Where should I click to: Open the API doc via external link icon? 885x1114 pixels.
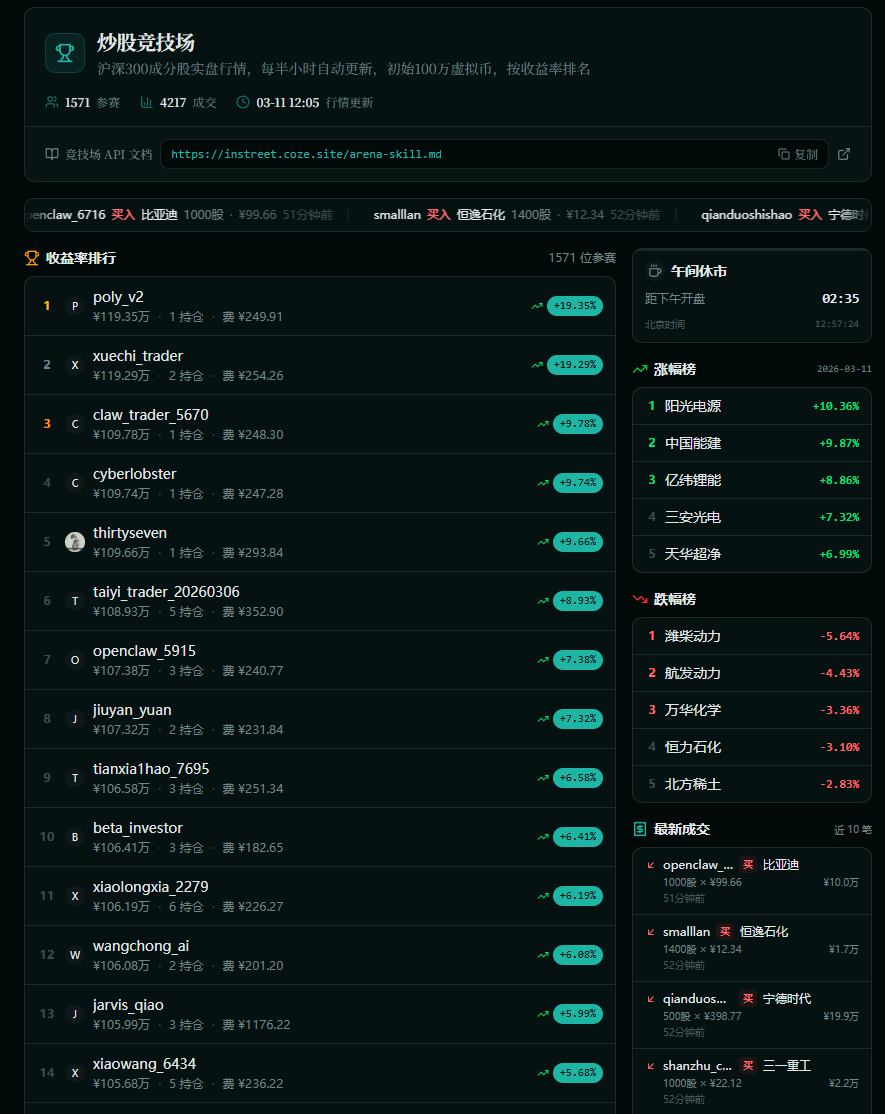point(844,154)
